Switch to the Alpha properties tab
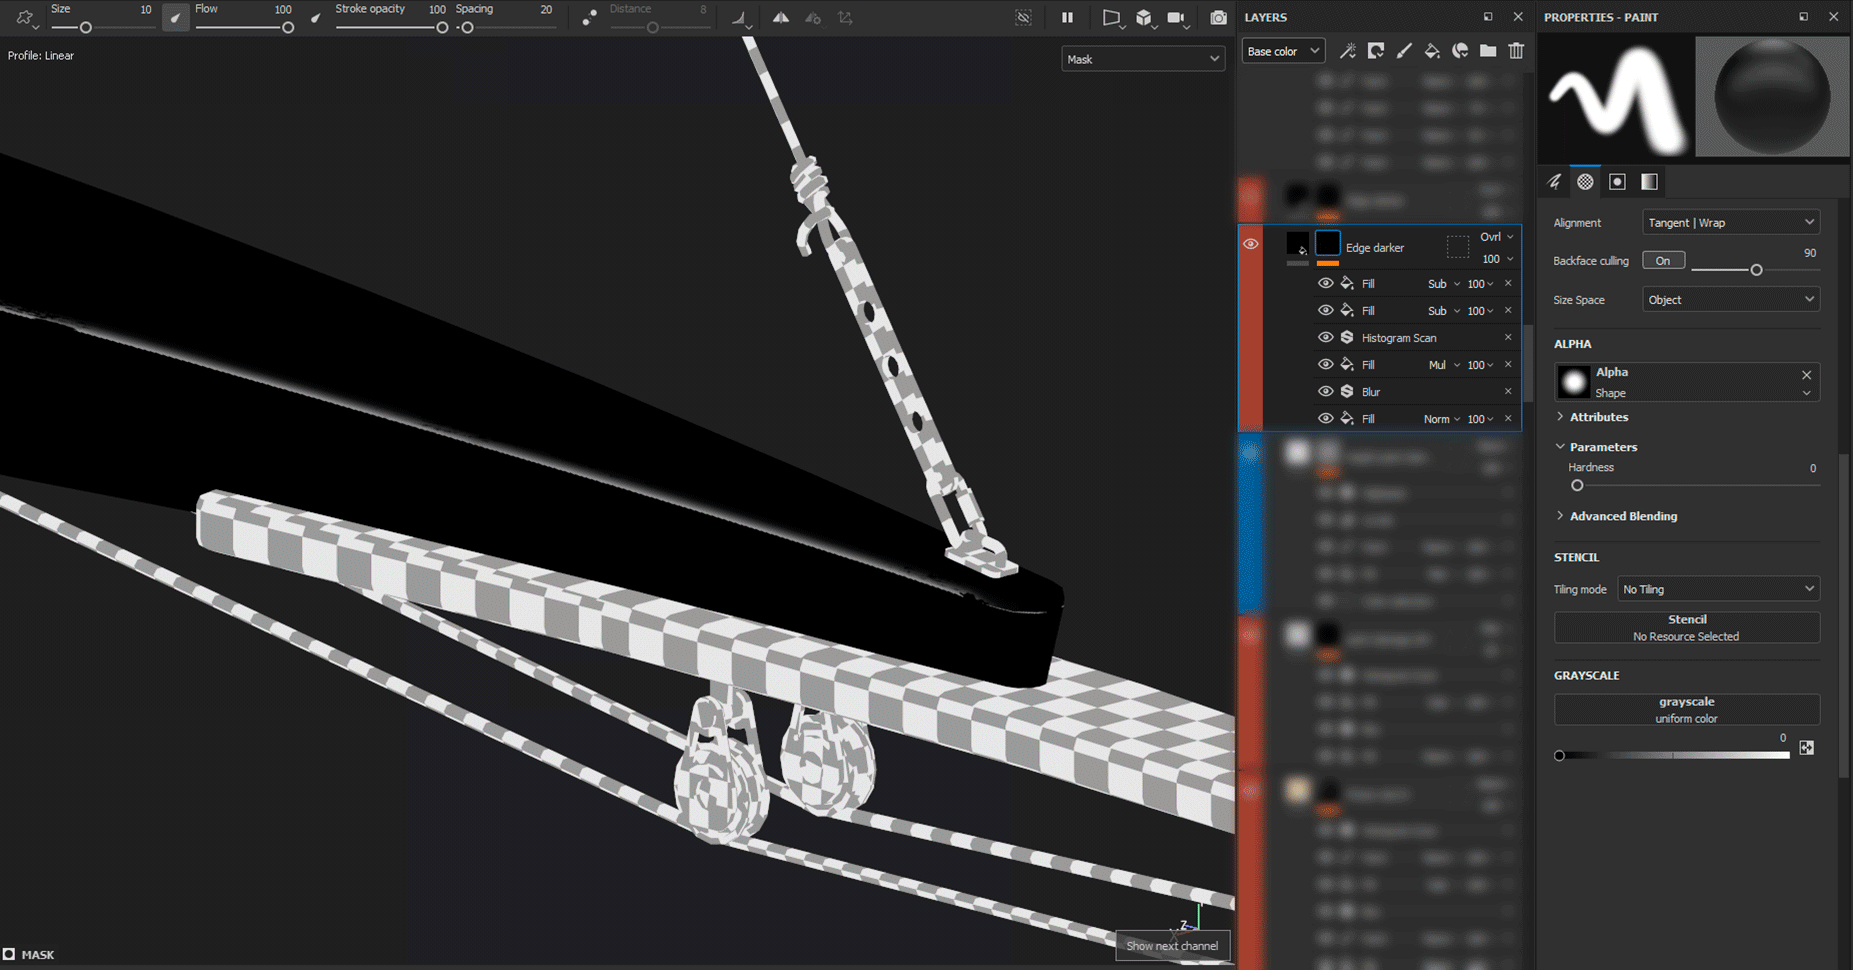This screenshot has width=1853, height=970. click(1585, 182)
